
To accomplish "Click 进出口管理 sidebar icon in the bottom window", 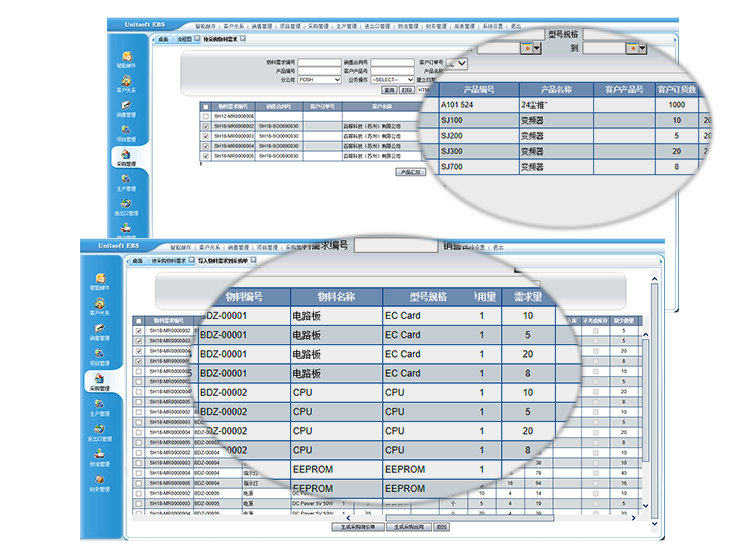I will click(x=99, y=432).
